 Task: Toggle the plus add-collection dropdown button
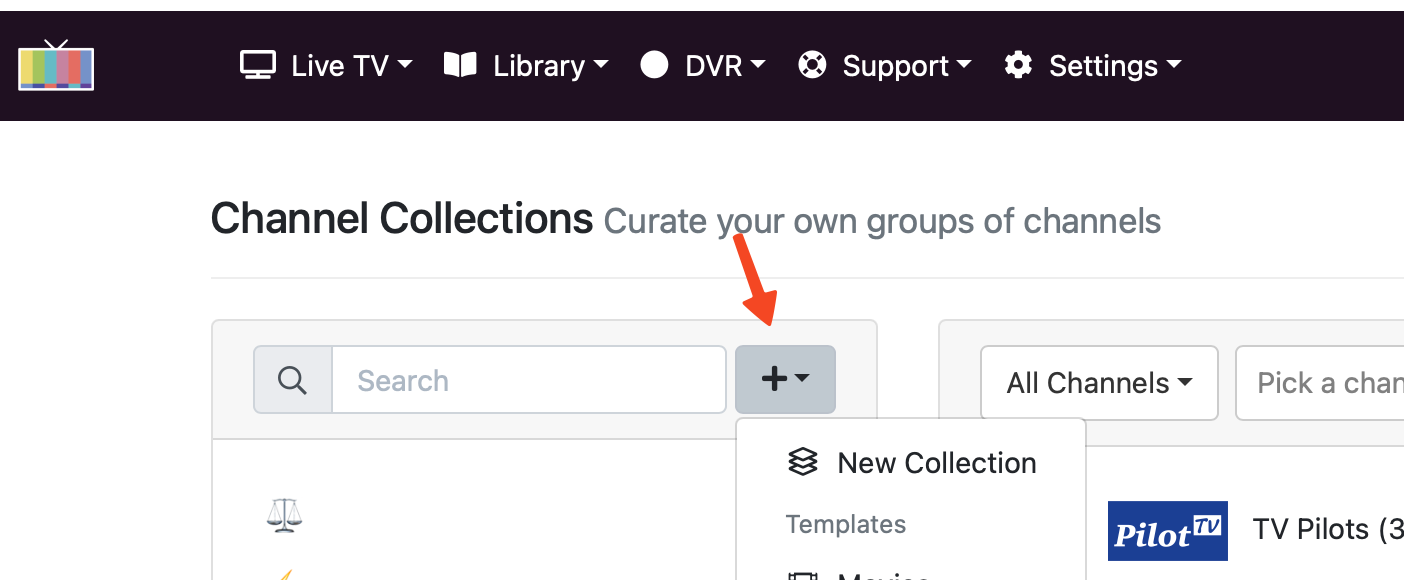(785, 379)
